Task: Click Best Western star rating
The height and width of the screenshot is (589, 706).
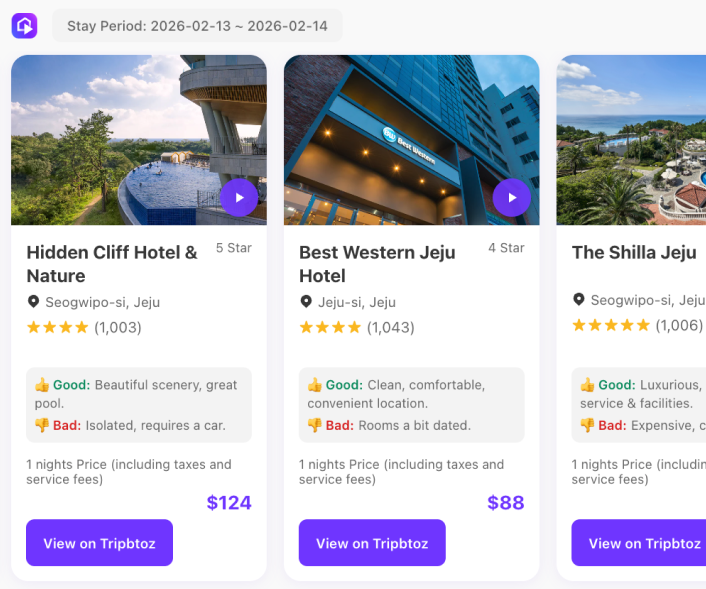Action: click(x=331, y=327)
